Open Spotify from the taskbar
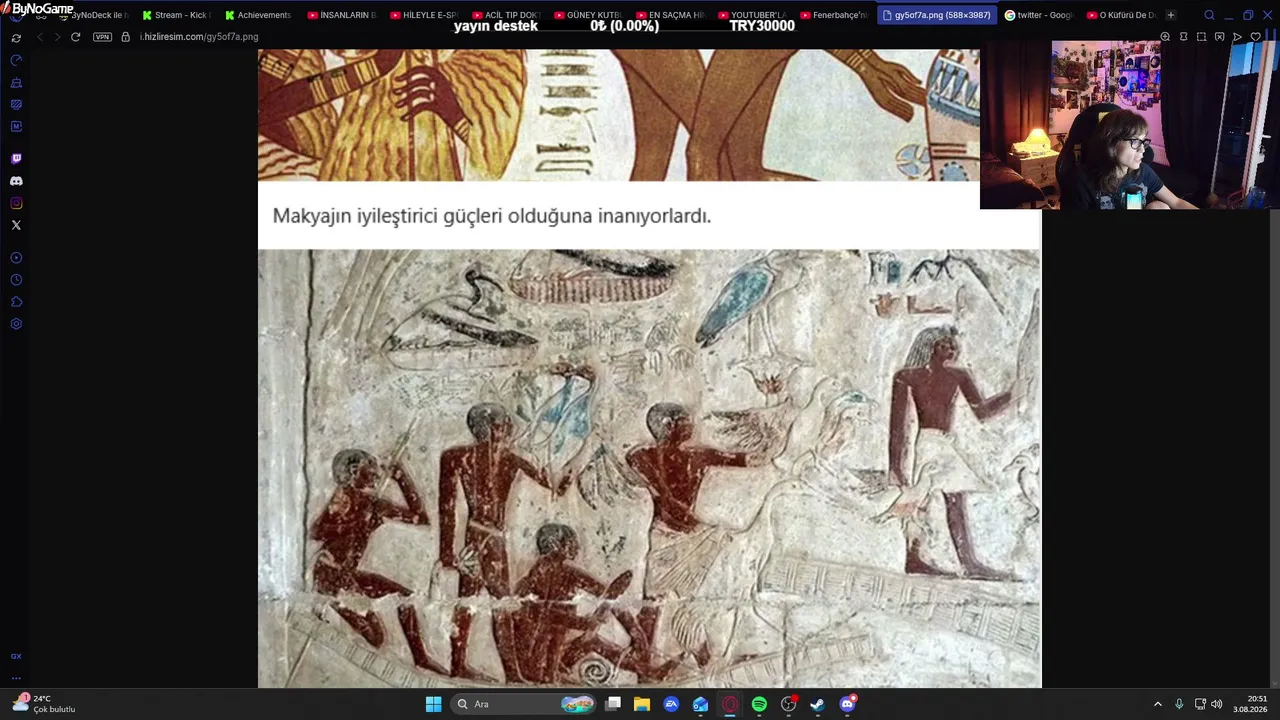This screenshot has height=720, width=1280. point(759,704)
